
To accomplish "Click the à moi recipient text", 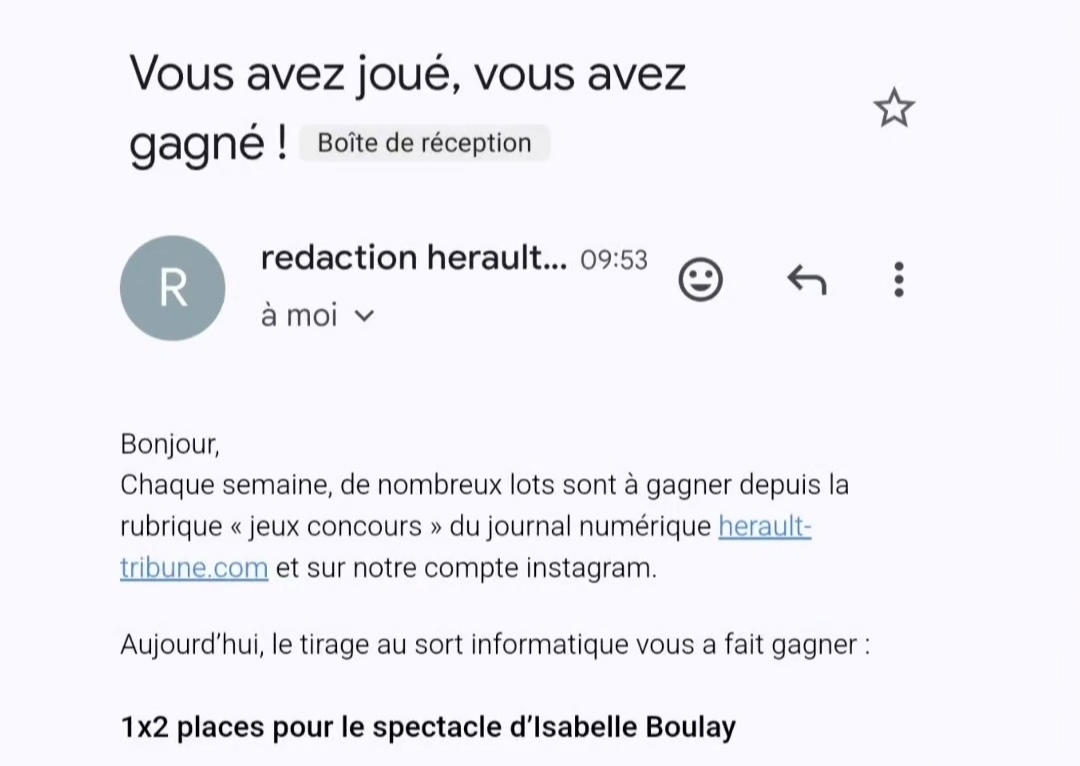I will point(299,315).
